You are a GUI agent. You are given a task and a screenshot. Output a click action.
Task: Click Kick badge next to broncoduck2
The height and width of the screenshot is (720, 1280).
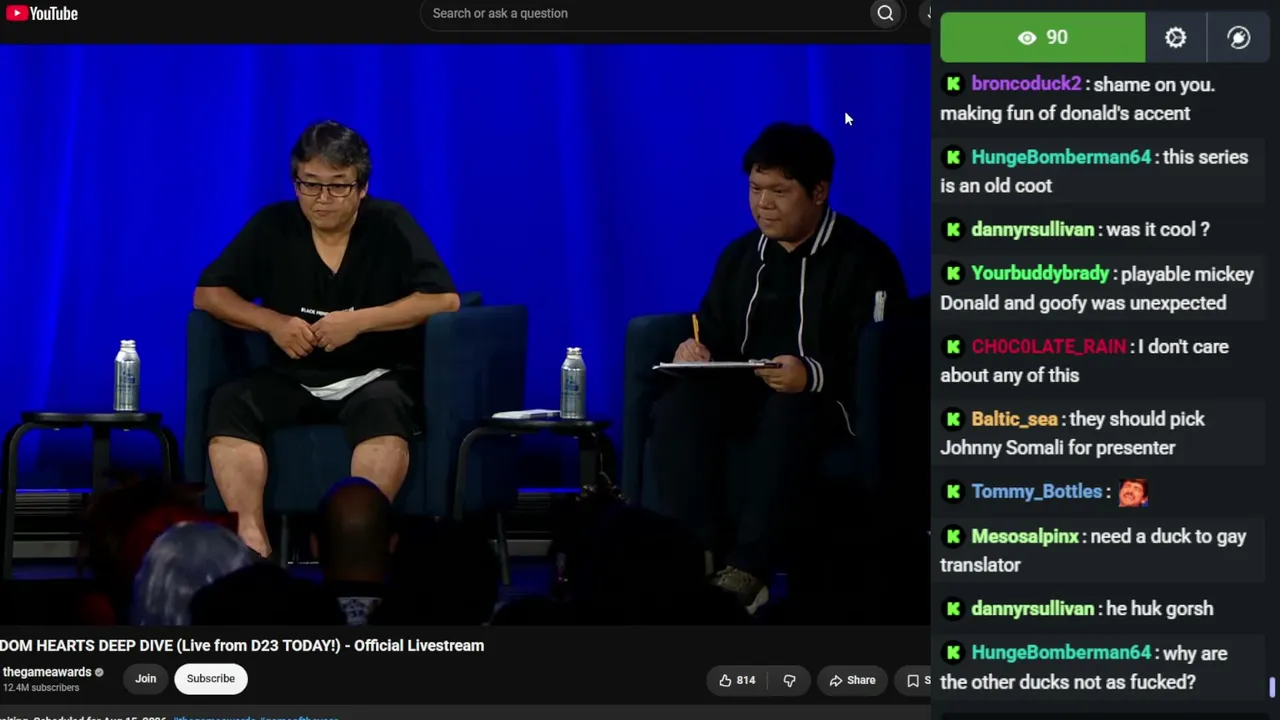tap(953, 85)
